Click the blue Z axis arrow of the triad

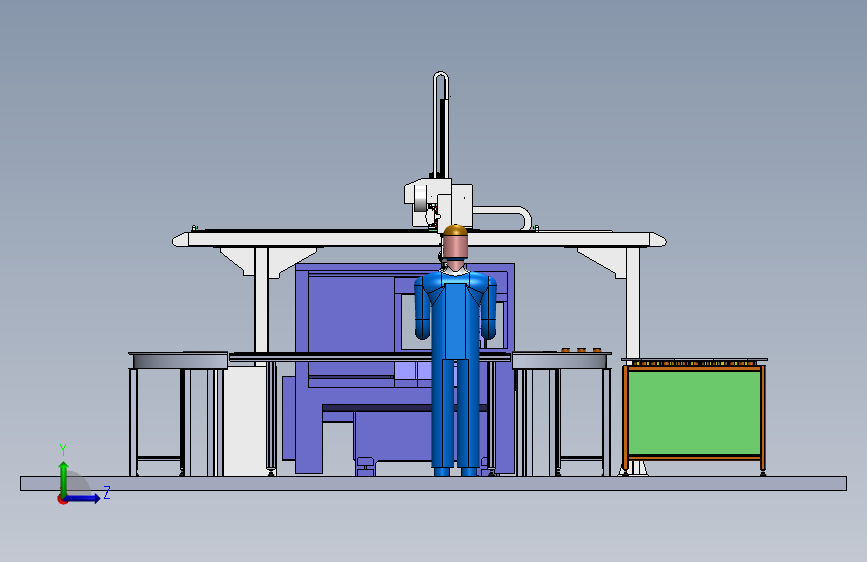tap(83, 498)
